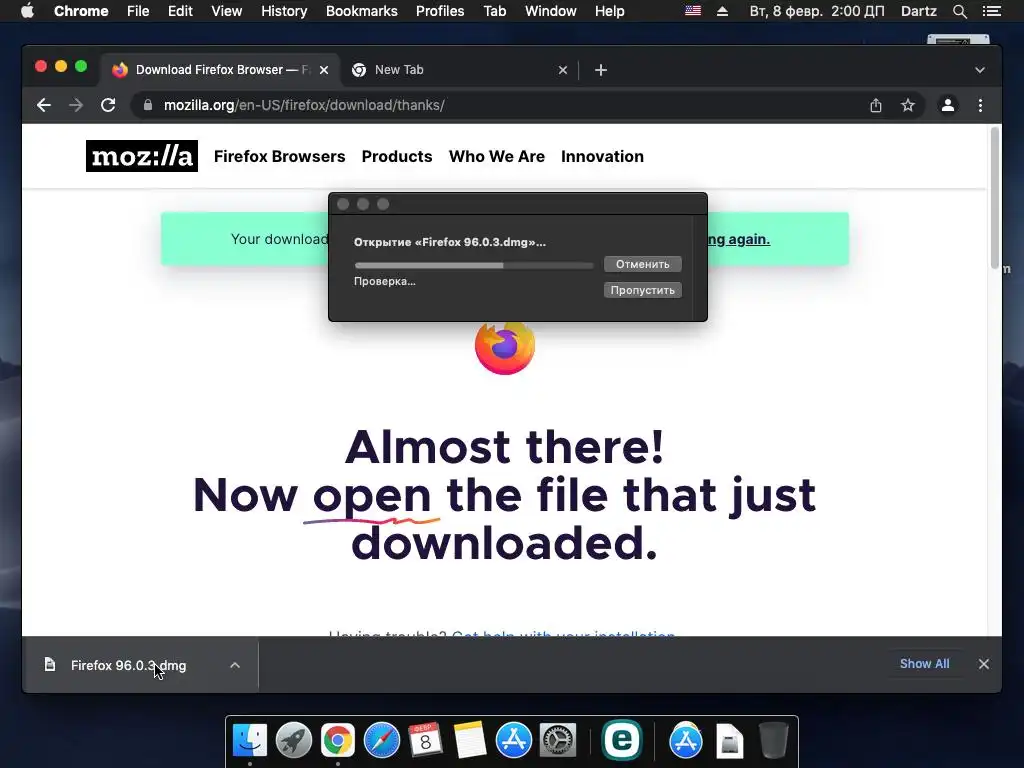The width and height of the screenshot is (1024, 768).
Task: Open a new tab with the plus button
Action: pos(601,70)
